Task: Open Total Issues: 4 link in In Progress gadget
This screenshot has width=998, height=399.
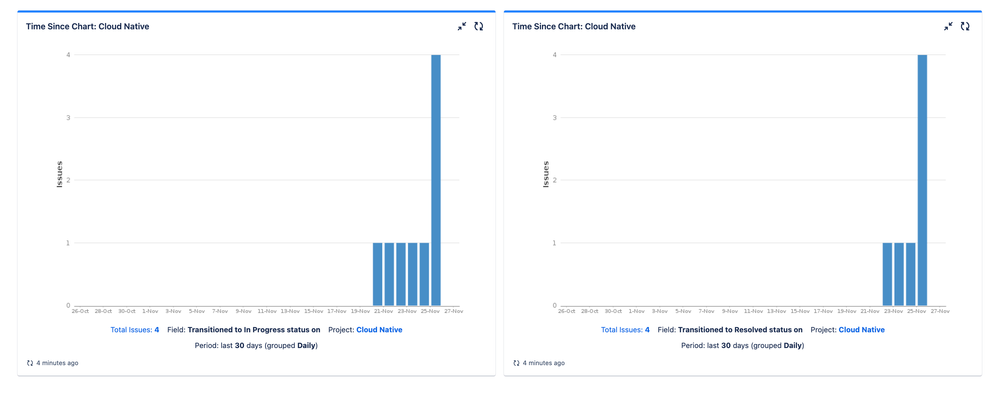Action: (135, 330)
